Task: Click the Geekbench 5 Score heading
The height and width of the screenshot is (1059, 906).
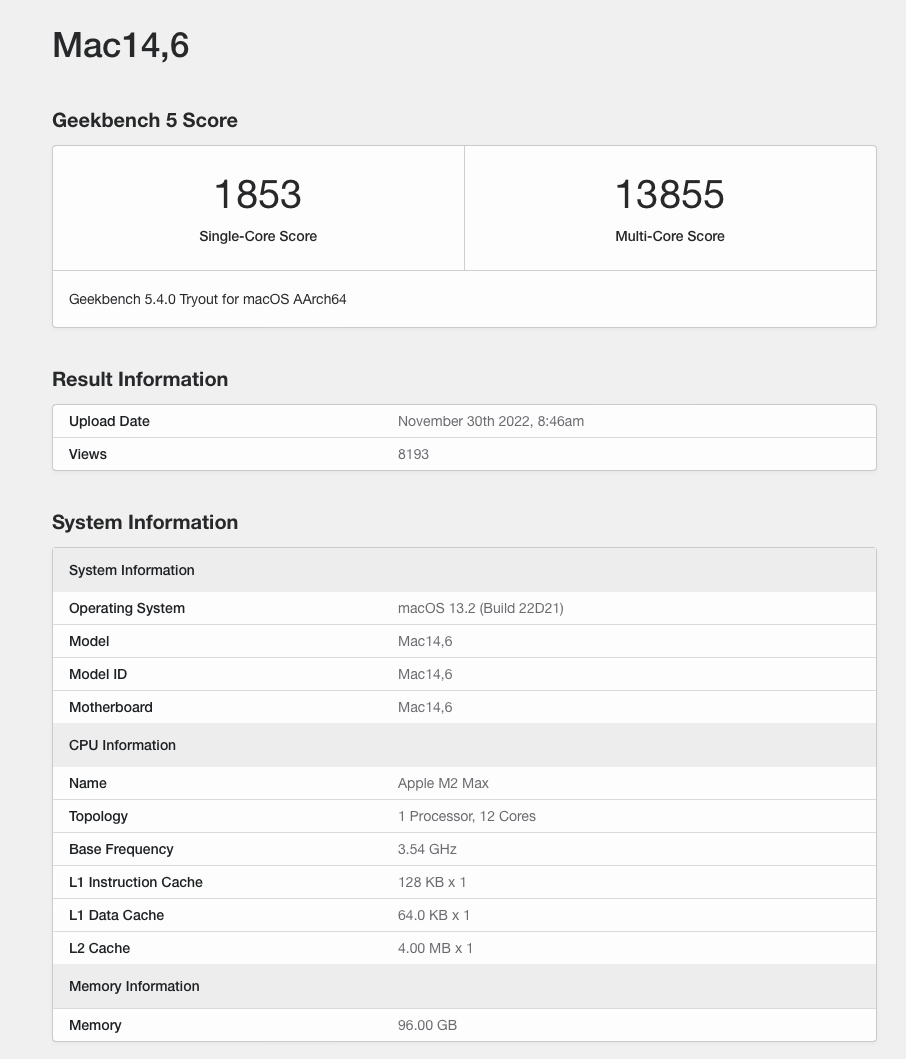Action: coord(145,120)
